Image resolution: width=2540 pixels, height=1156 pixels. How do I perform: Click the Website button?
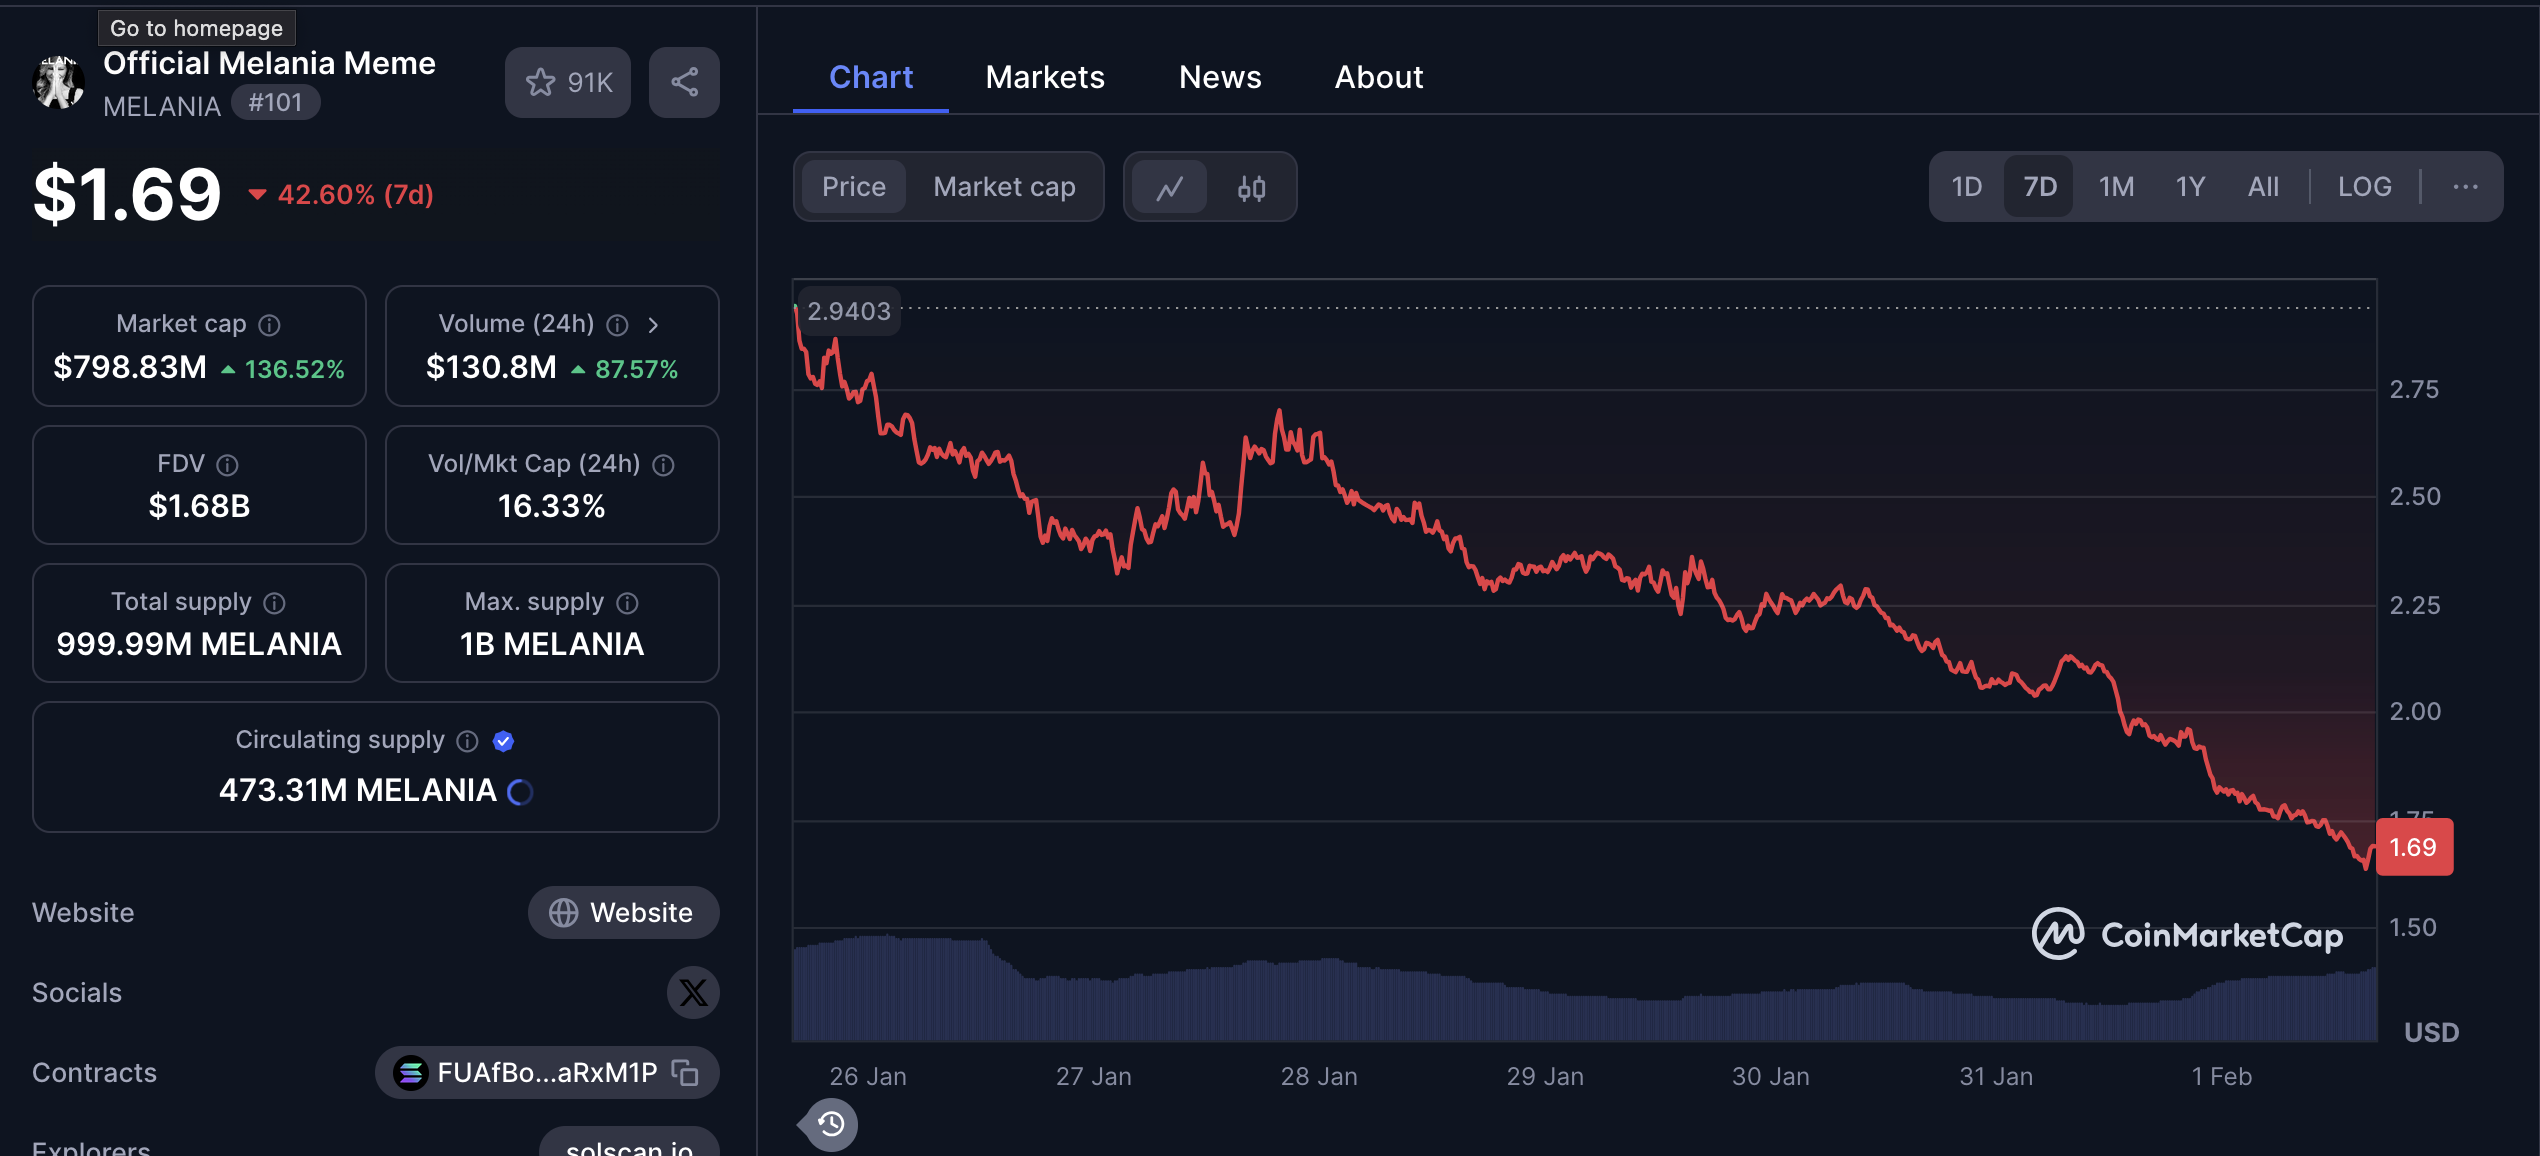point(623,912)
